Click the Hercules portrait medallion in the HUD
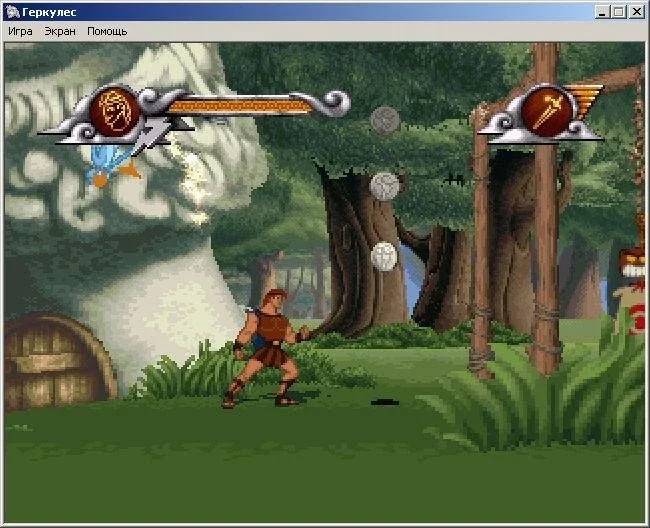The image size is (650, 528). pyautogui.click(x=115, y=112)
